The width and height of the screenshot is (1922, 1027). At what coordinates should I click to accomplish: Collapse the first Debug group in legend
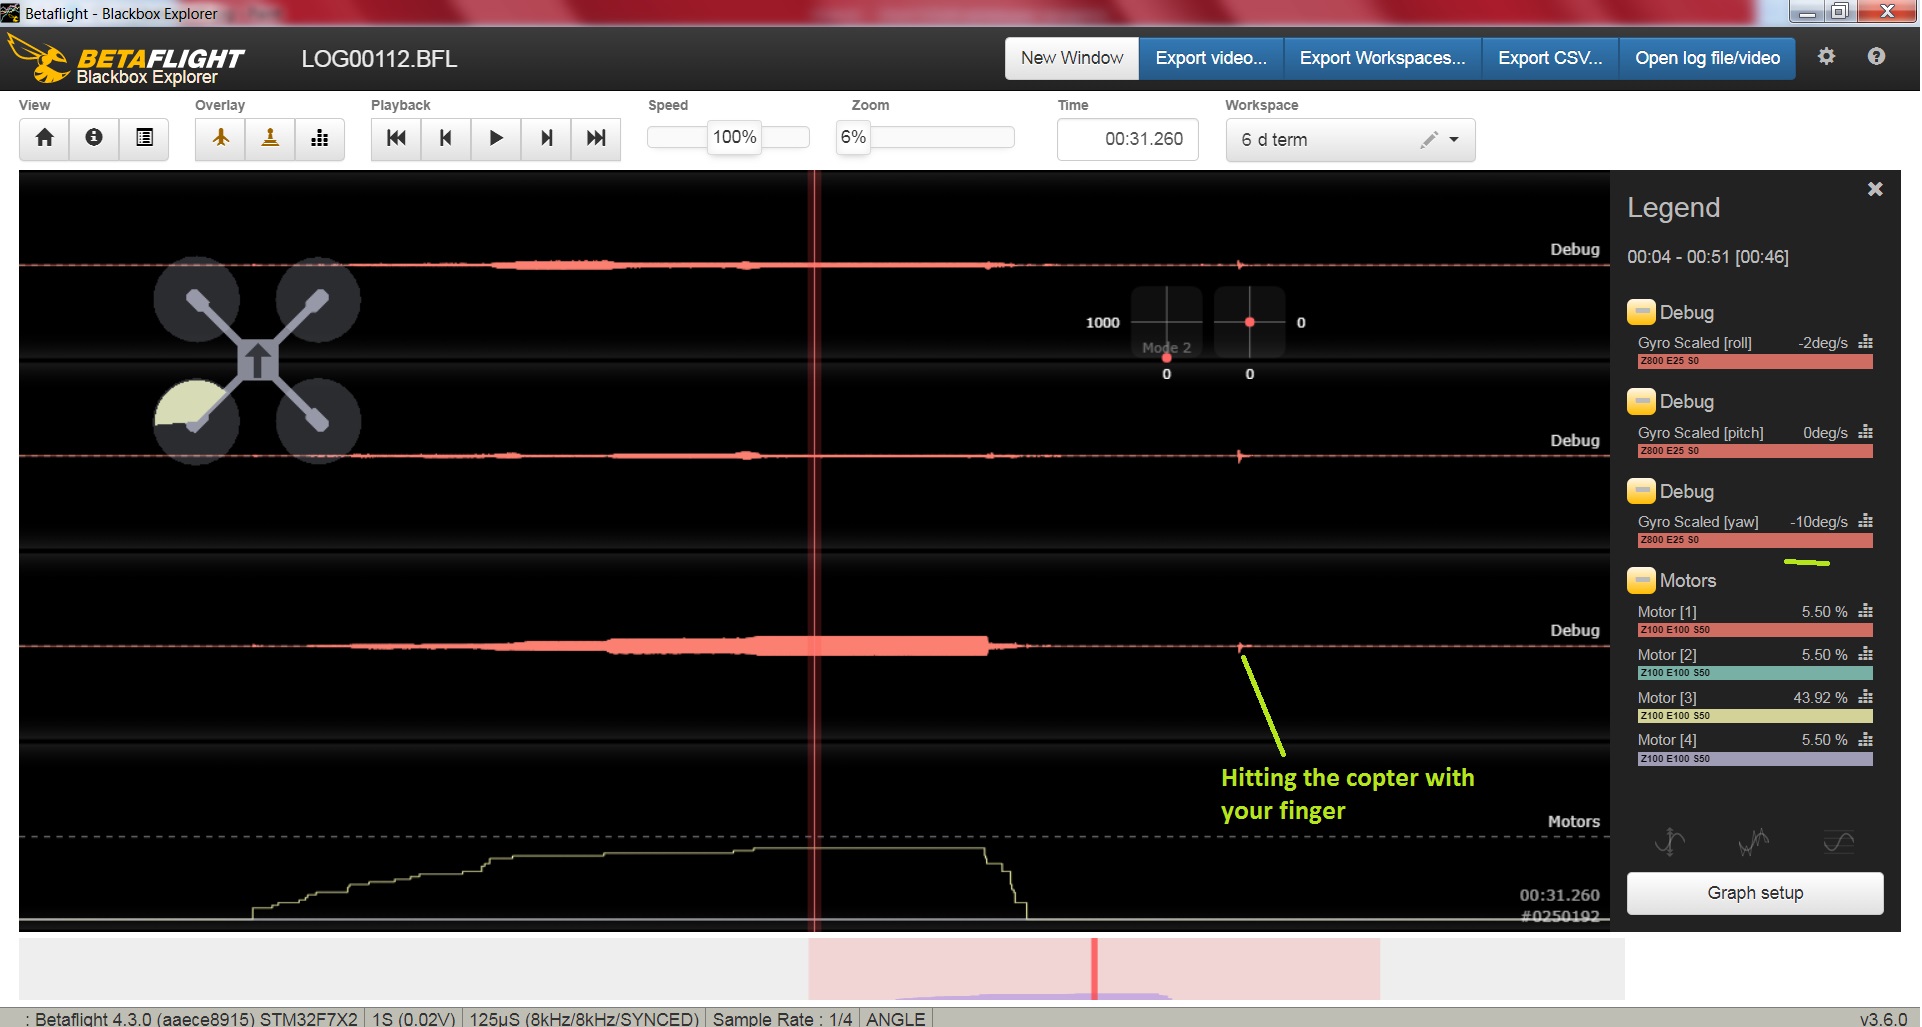tap(1640, 312)
